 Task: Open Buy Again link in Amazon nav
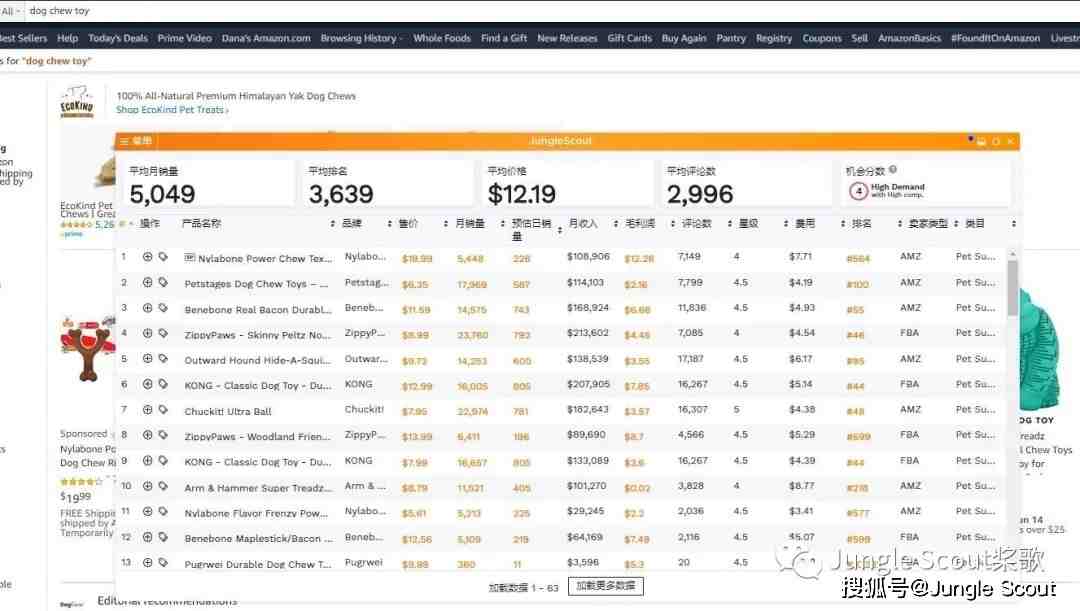[x=684, y=39]
